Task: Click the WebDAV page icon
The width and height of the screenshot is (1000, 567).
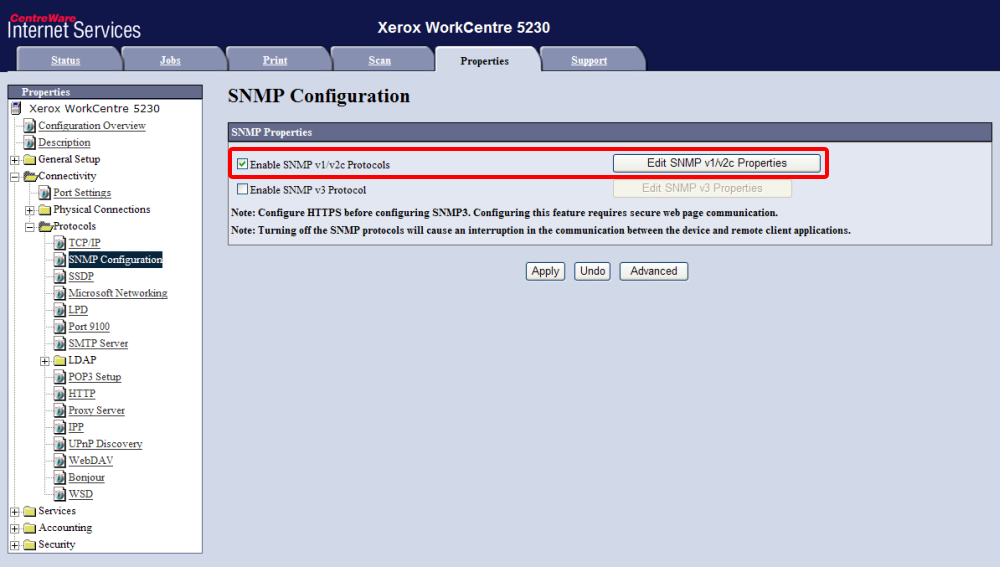Action: 59,461
